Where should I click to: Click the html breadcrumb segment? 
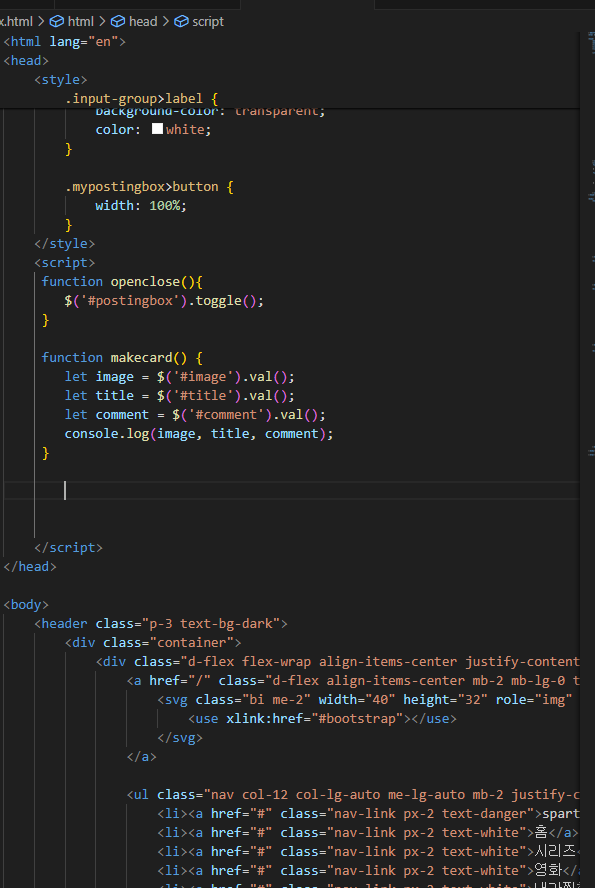click(80, 22)
